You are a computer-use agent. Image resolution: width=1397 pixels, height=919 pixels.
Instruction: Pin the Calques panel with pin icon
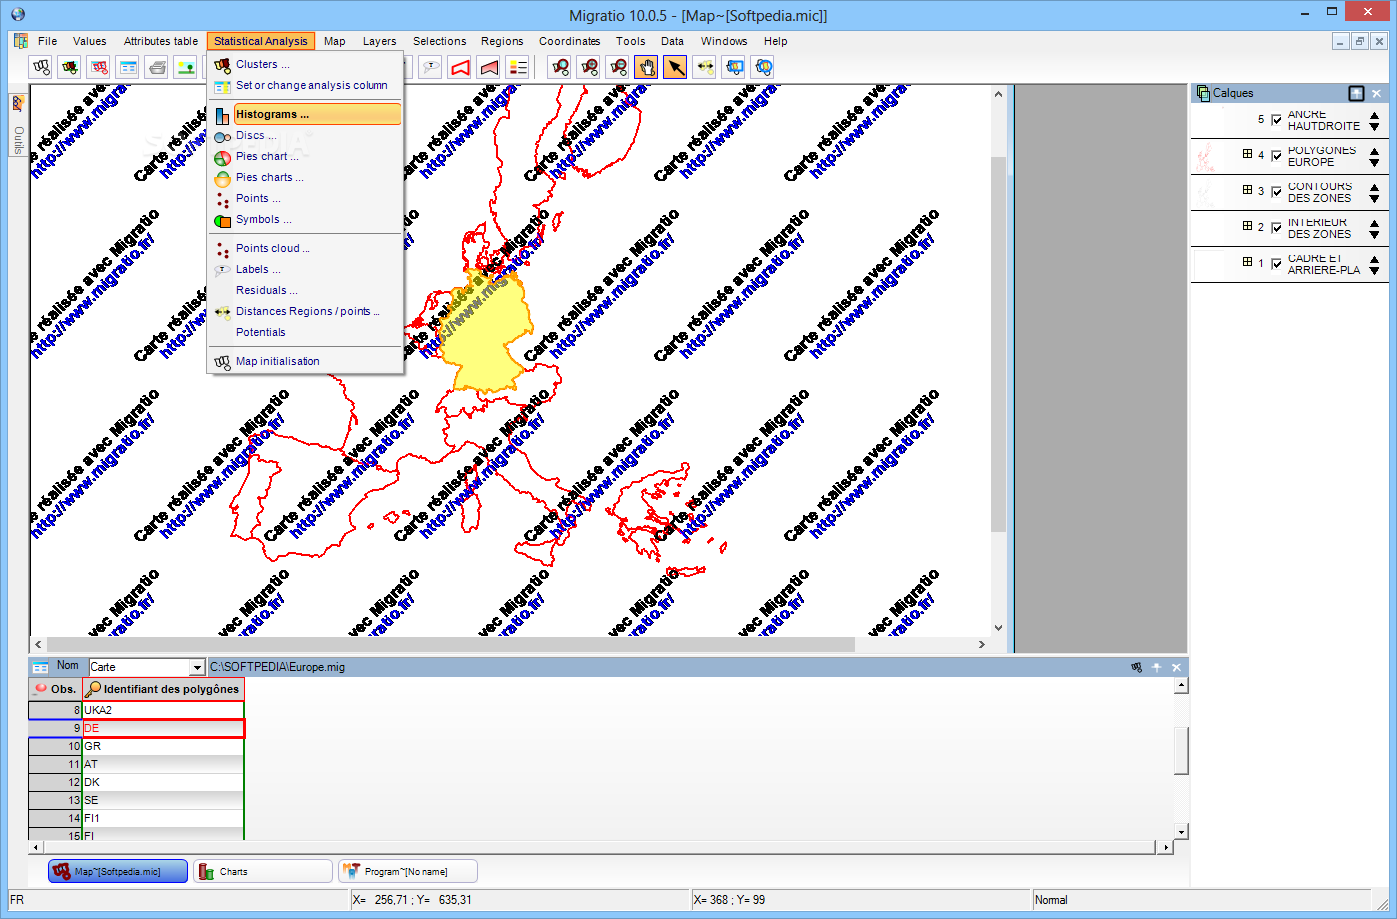tap(1356, 93)
